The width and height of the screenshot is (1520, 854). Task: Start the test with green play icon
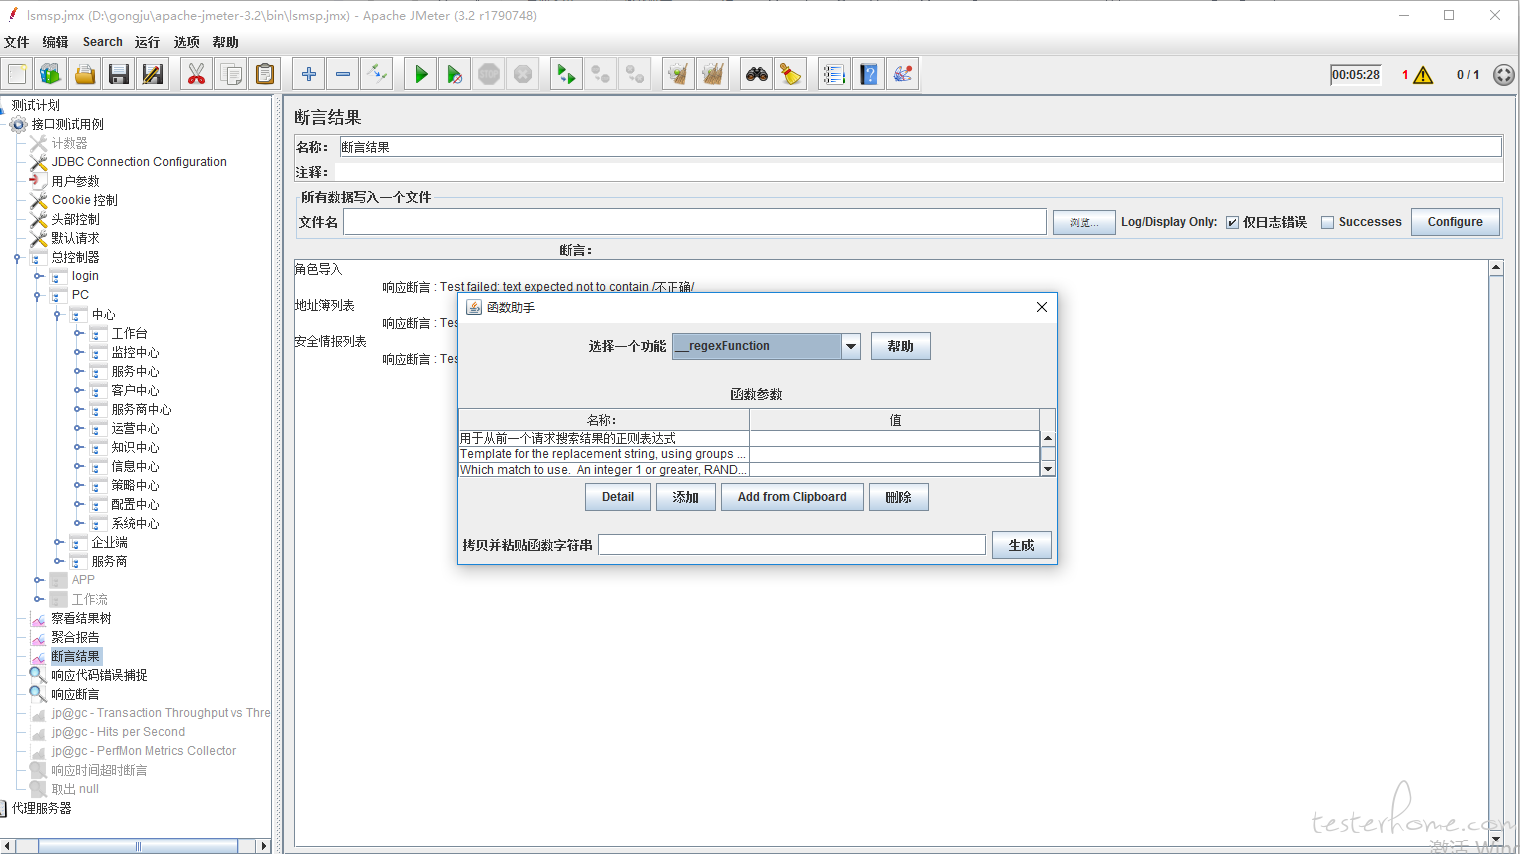point(421,74)
